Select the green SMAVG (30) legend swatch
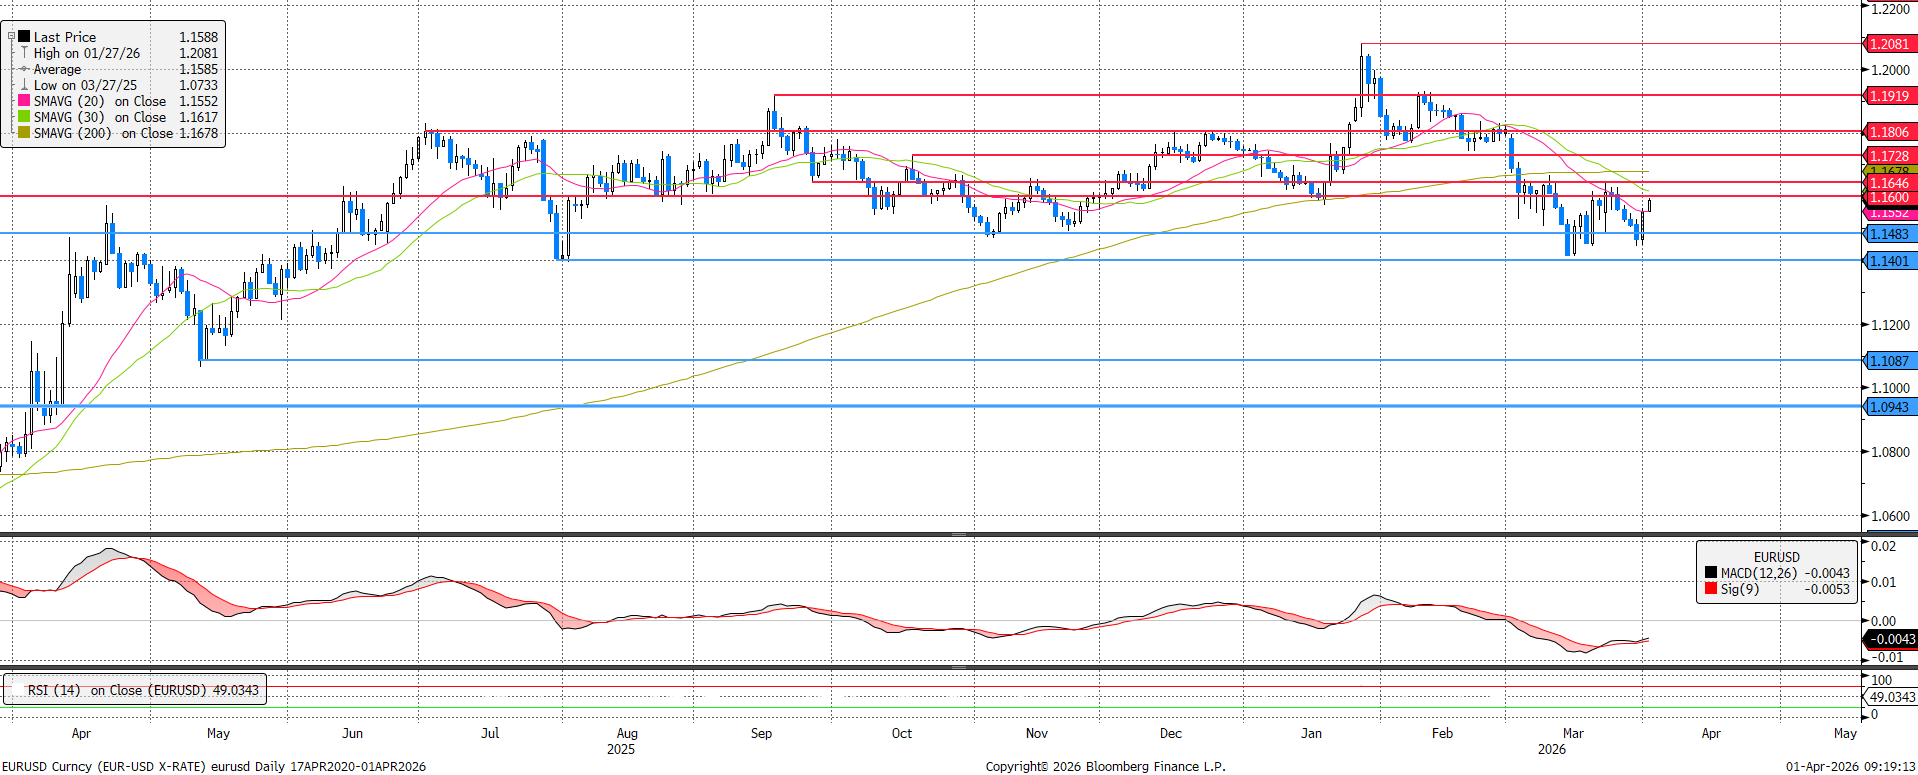This screenshot has height=775, width=1918. pyautogui.click(x=24, y=117)
